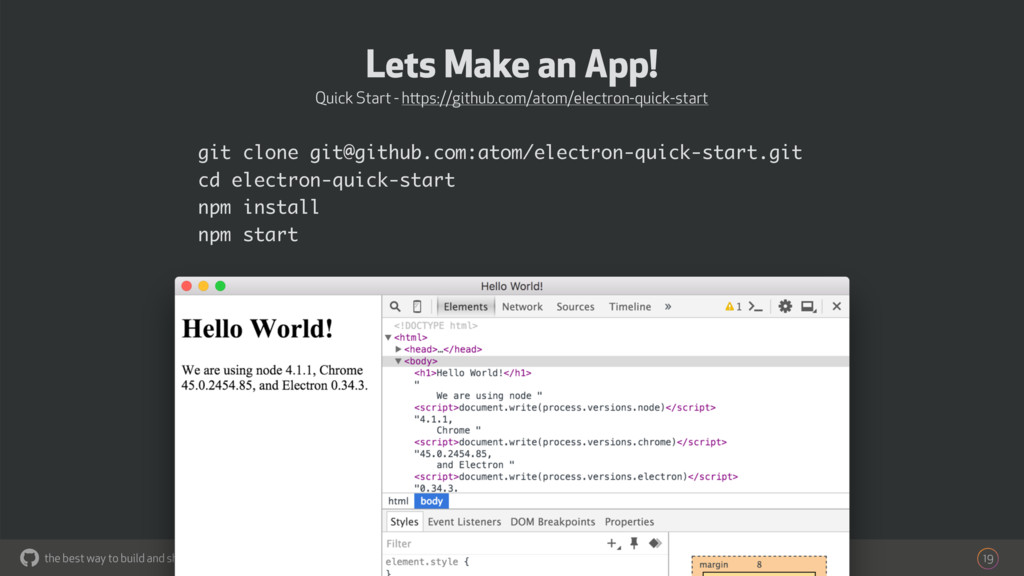This screenshot has width=1024, height=576.
Task: Open the Sources tab
Action: (575, 306)
